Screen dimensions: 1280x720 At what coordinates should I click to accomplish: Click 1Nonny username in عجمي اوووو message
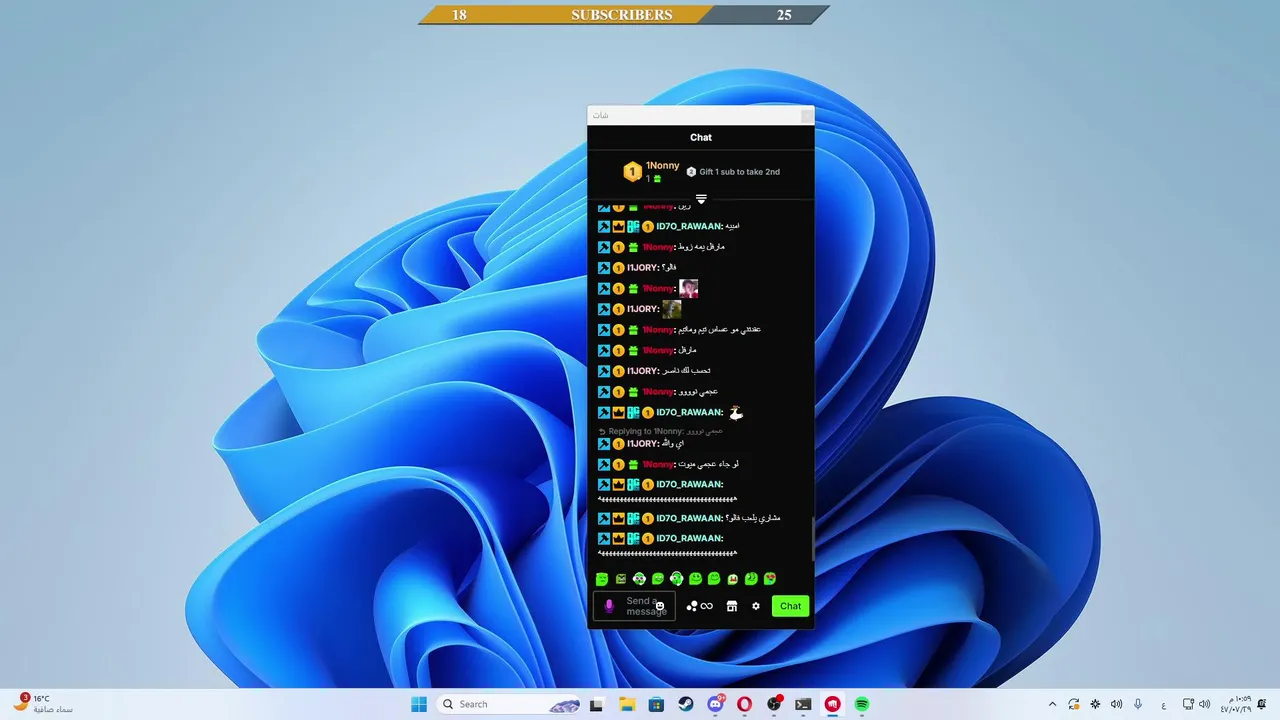pos(659,392)
